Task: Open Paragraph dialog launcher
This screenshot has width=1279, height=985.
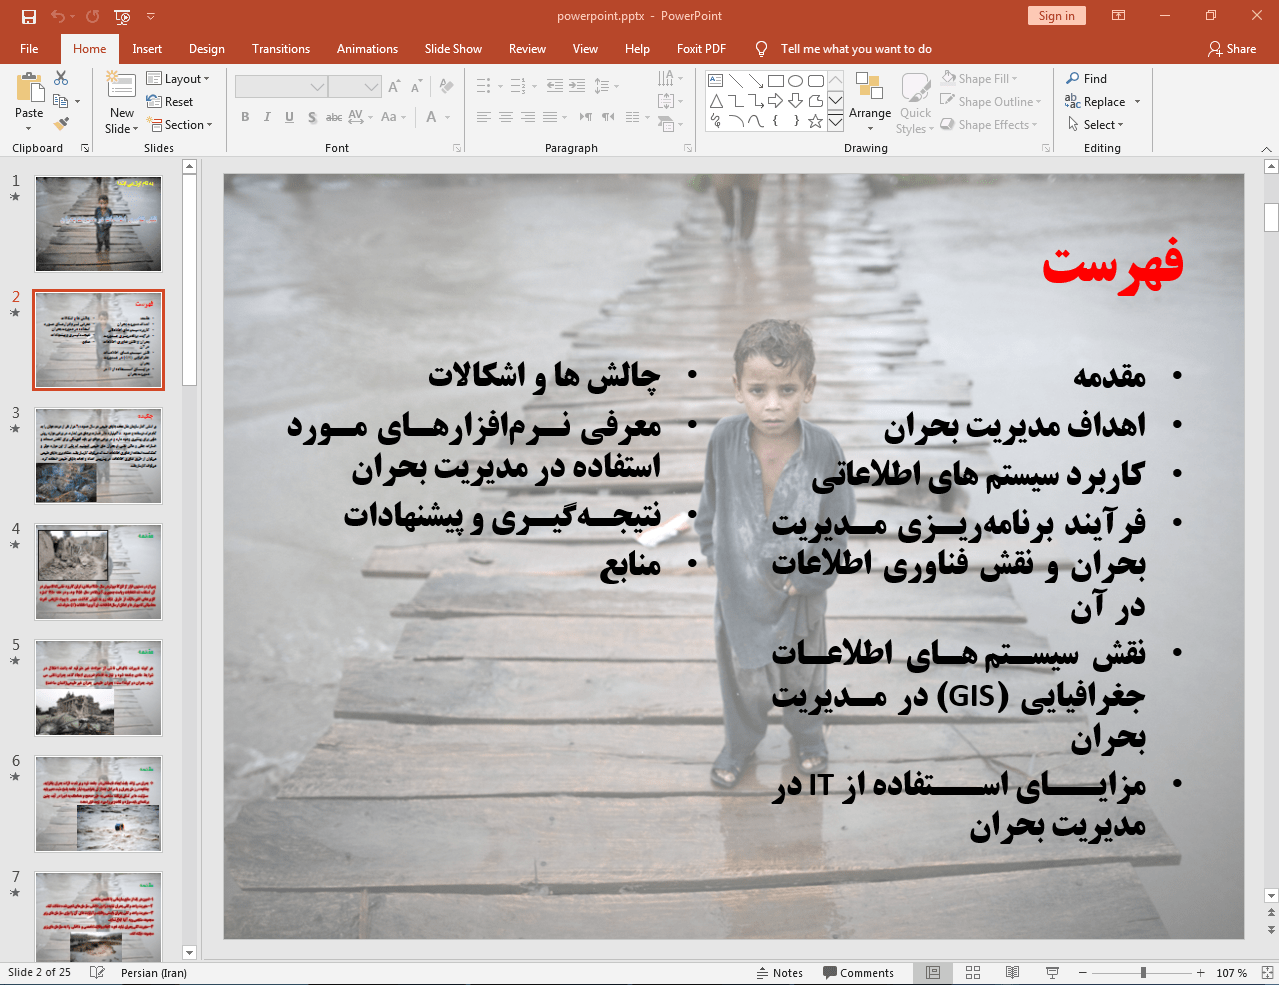Action: (688, 148)
